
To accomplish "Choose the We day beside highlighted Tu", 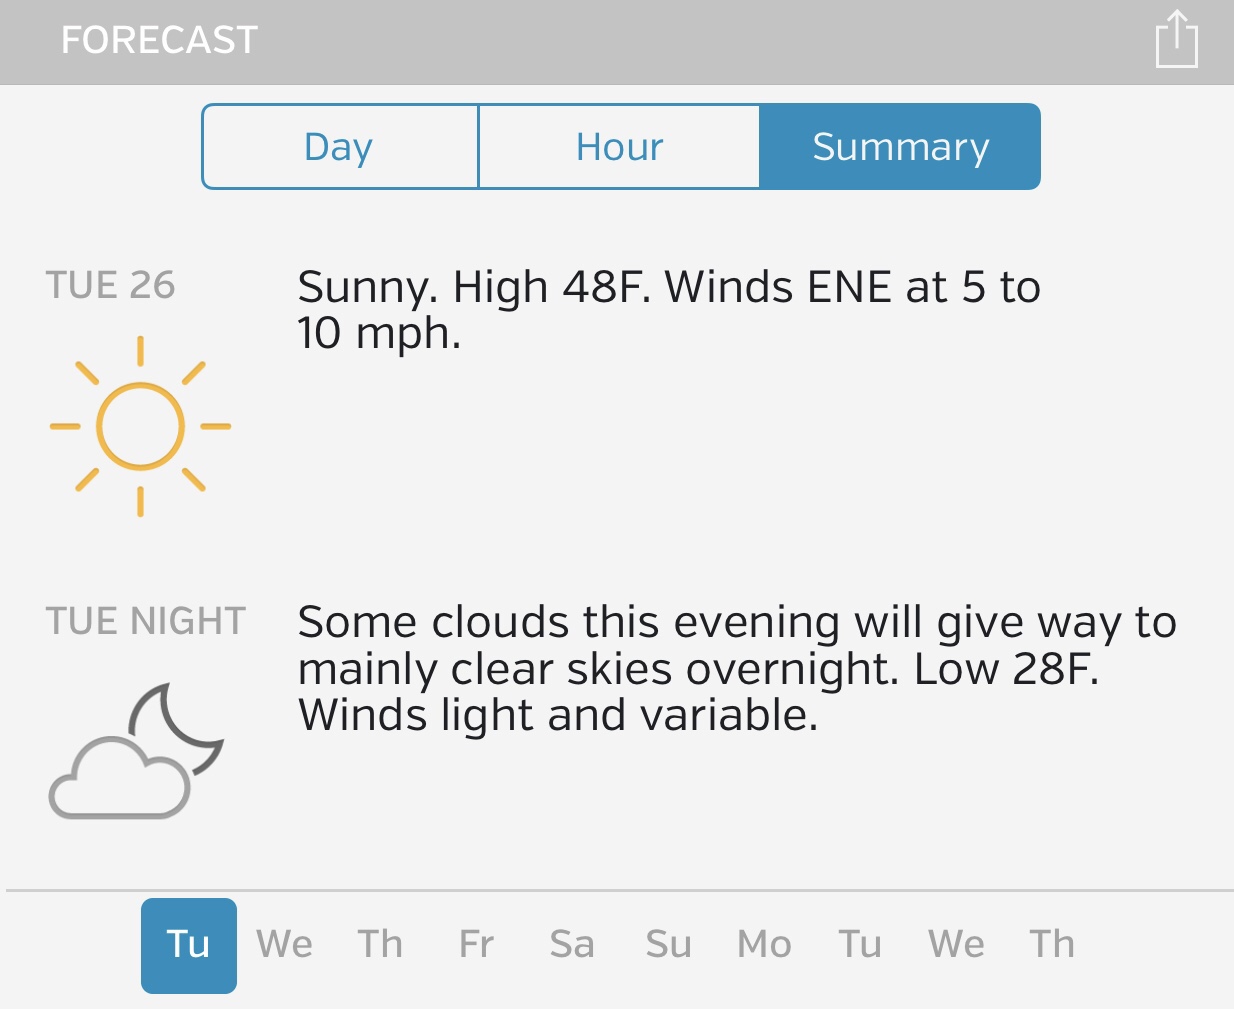I will [284, 945].
